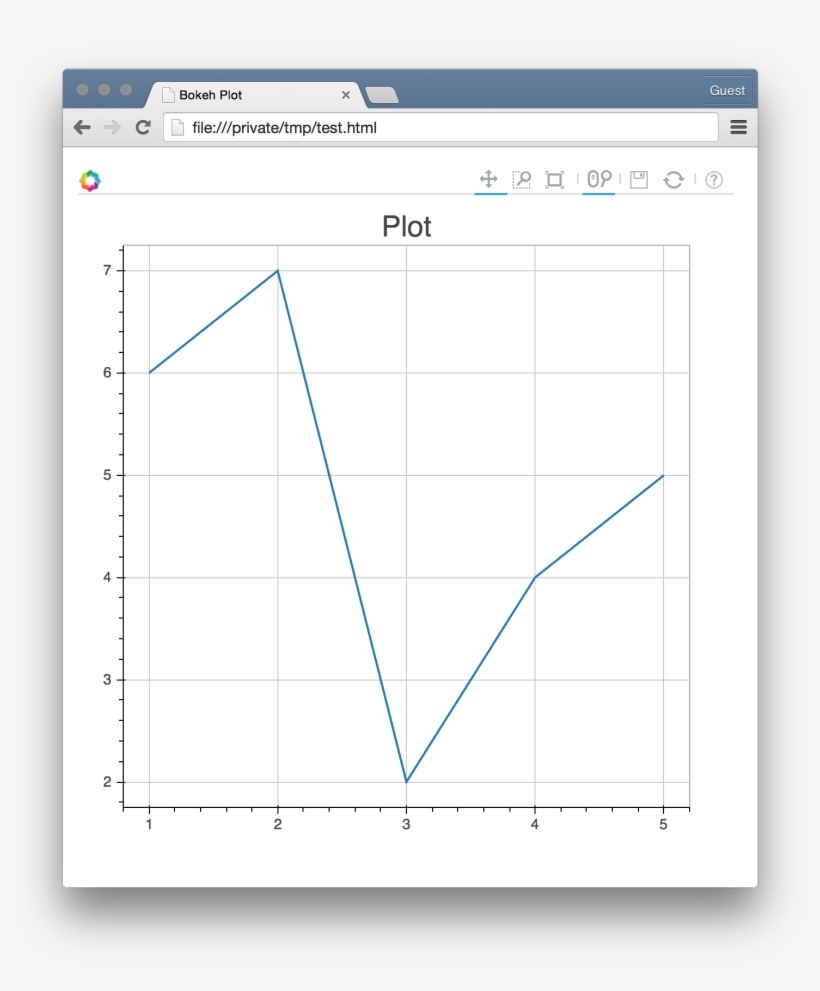Click the Bokeh logo icon
The width and height of the screenshot is (820, 991).
click(90, 181)
